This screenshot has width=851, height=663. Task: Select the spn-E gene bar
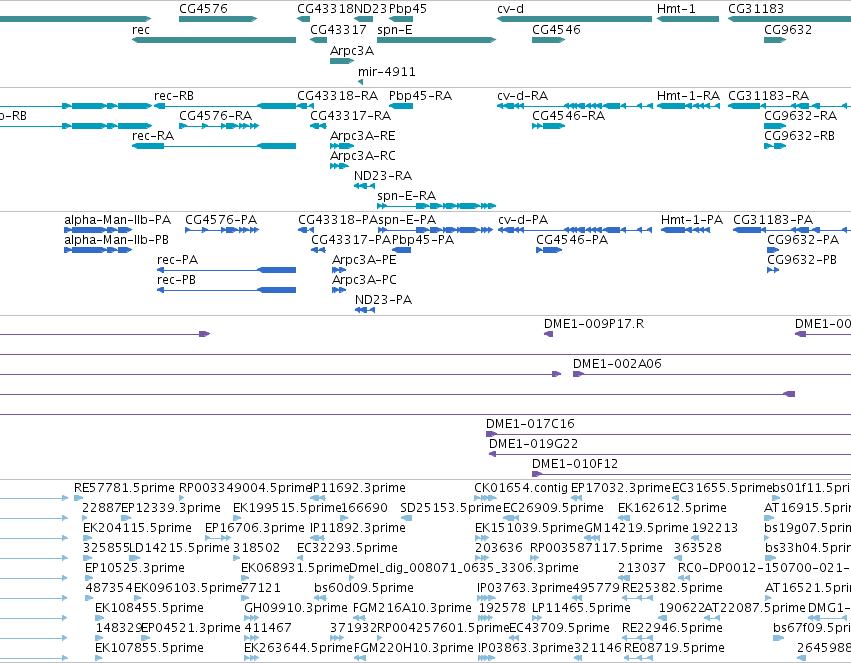point(436,40)
